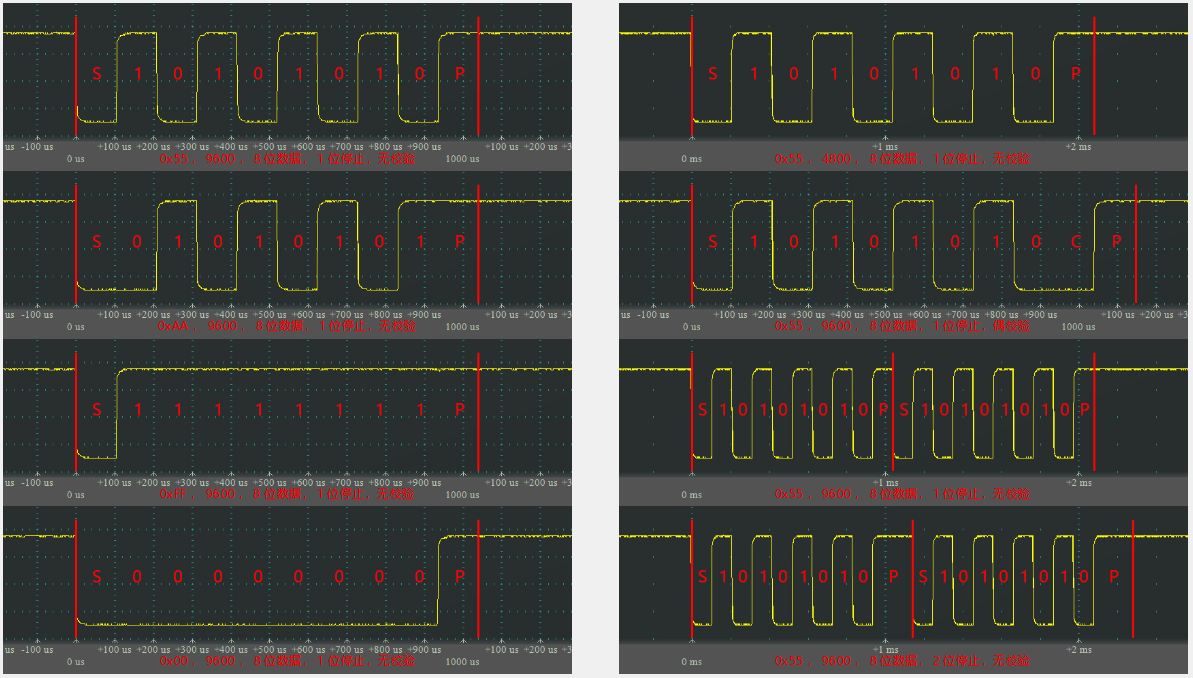Click the '+100 us' label after 0 us in even parity panel

click(x=730, y=315)
